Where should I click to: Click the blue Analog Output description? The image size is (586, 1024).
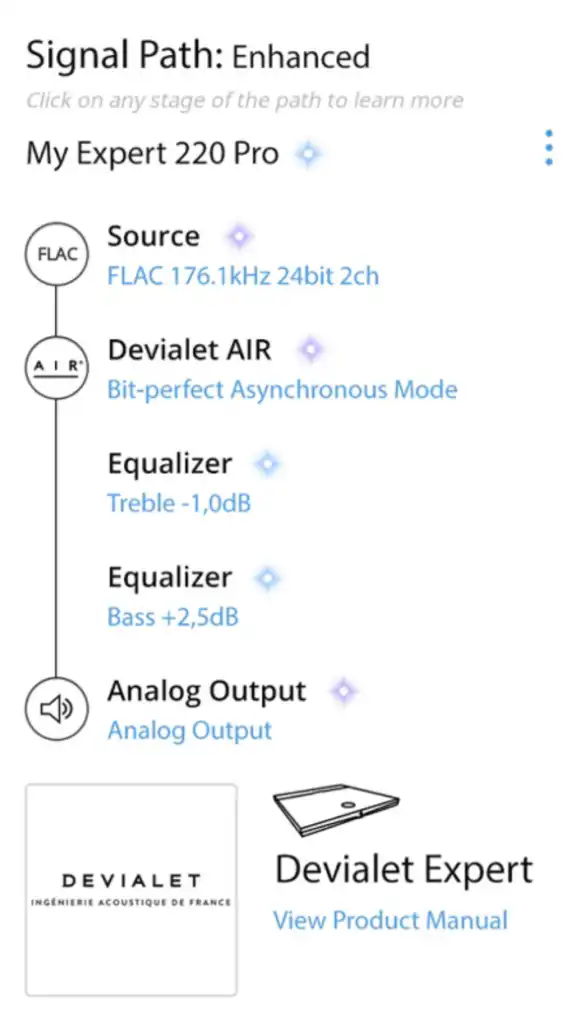coord(189,731)
